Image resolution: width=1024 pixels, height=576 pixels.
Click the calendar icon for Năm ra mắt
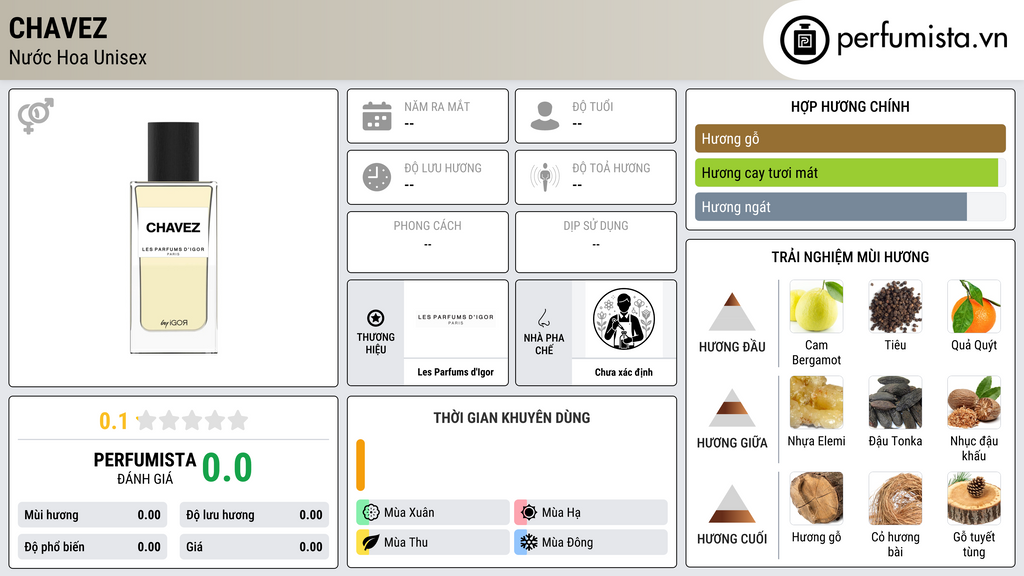coord(377,116)
